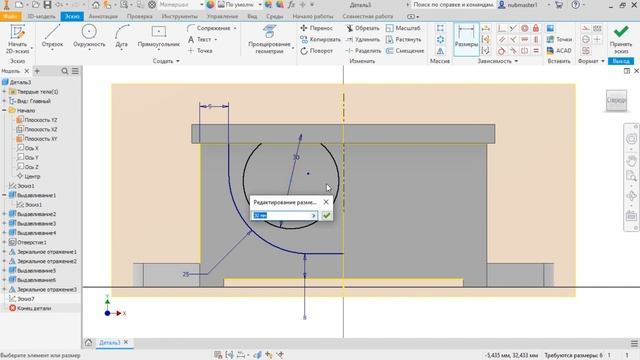The image size is (640, 360).
Task: Click Проецирование геометрии tool
Action: [269, 39]
